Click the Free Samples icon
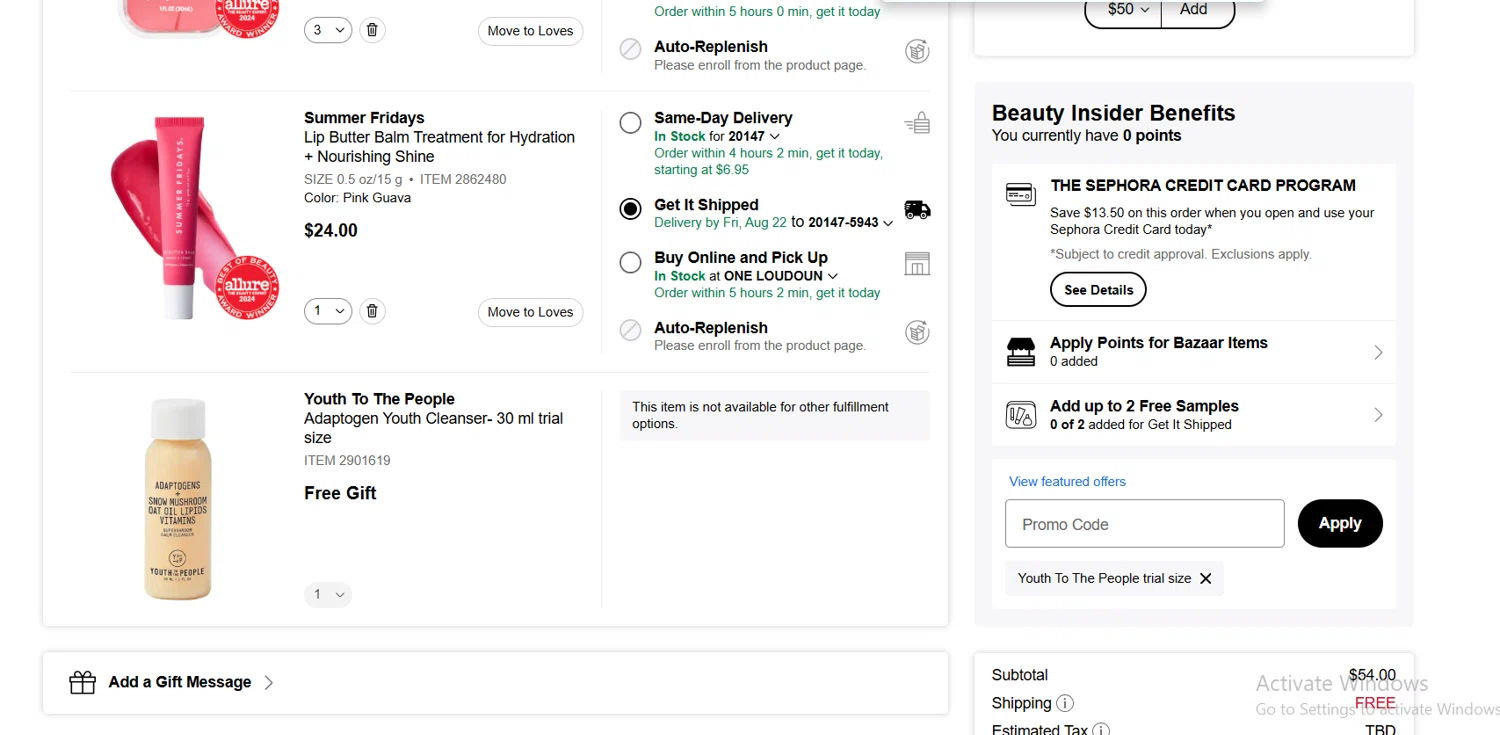The height and width of the screenshot is (735, 1500). [x=1021, y=415]
